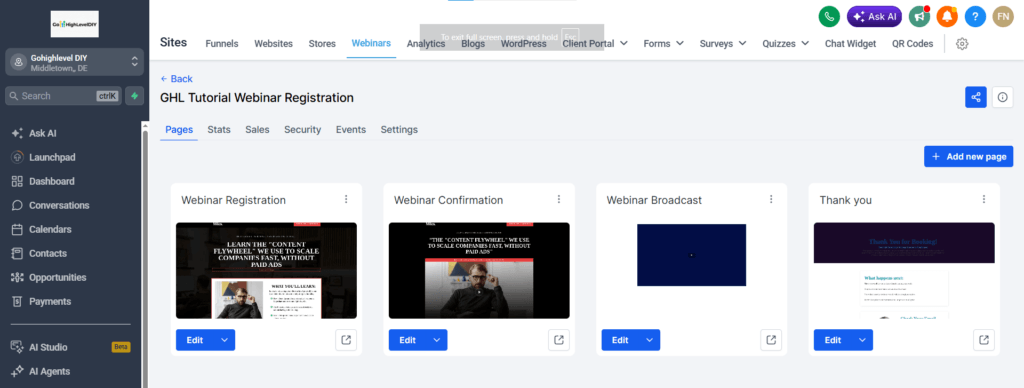Open Webinar Registration page in new tab
Viewport: 1024px width, 388px height.
(x=346, y=340)
